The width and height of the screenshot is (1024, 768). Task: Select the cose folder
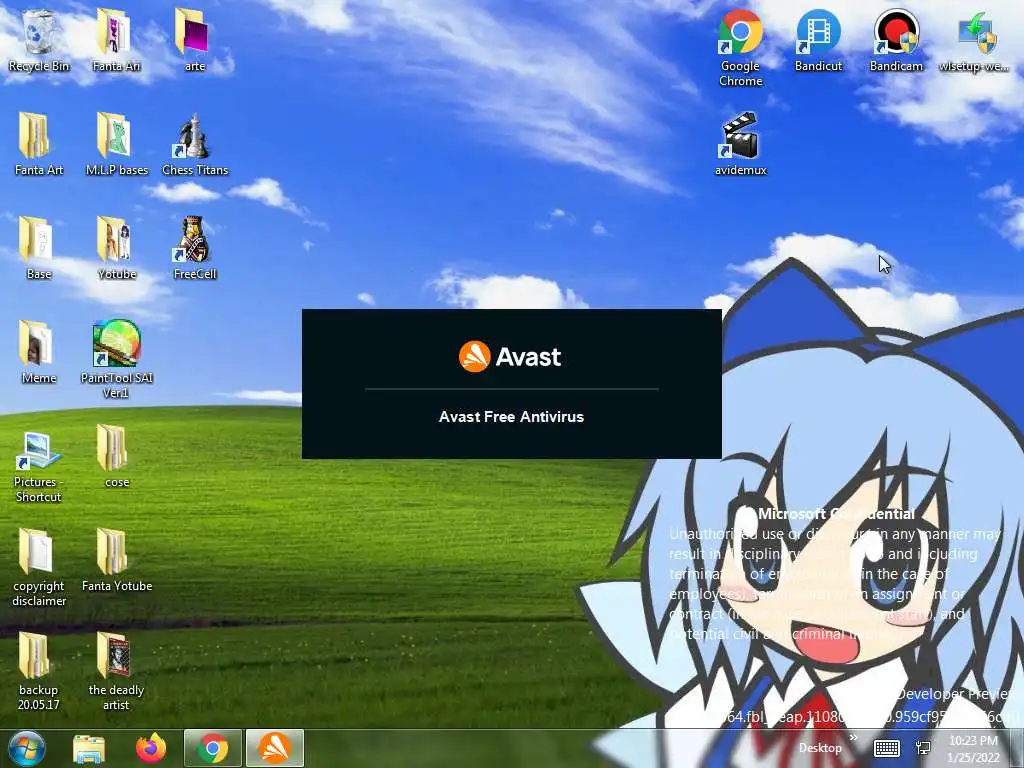pyautogui.click(x=116, y=456)
